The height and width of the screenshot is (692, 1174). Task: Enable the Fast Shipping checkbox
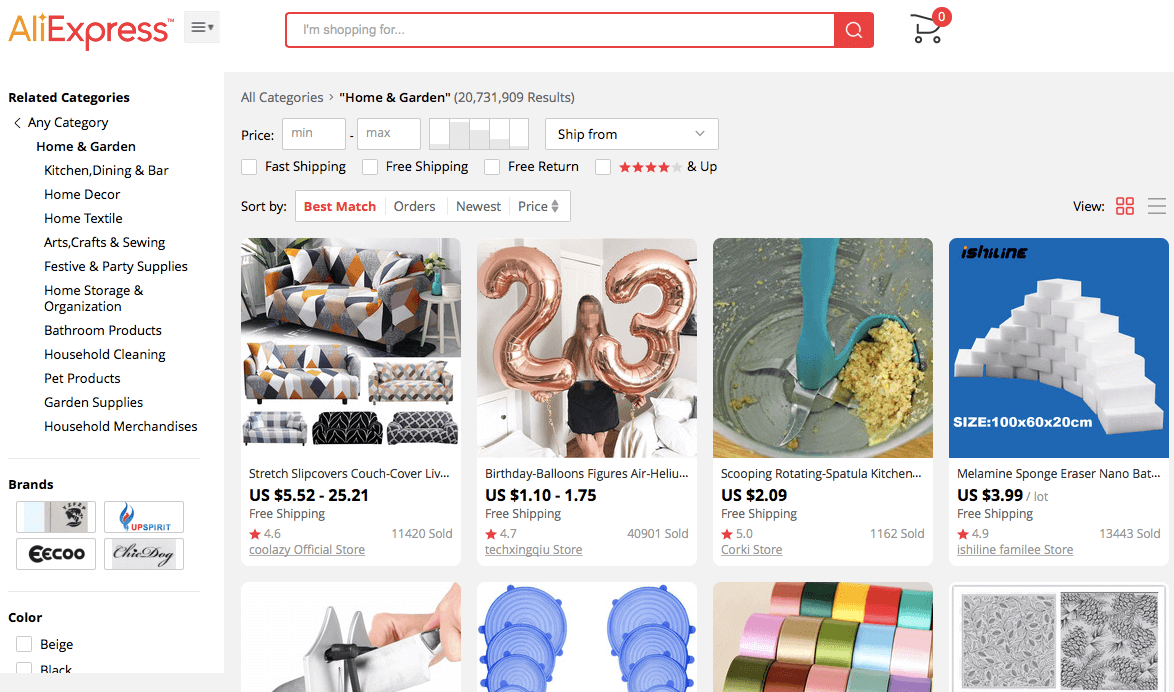pos(249,167)
